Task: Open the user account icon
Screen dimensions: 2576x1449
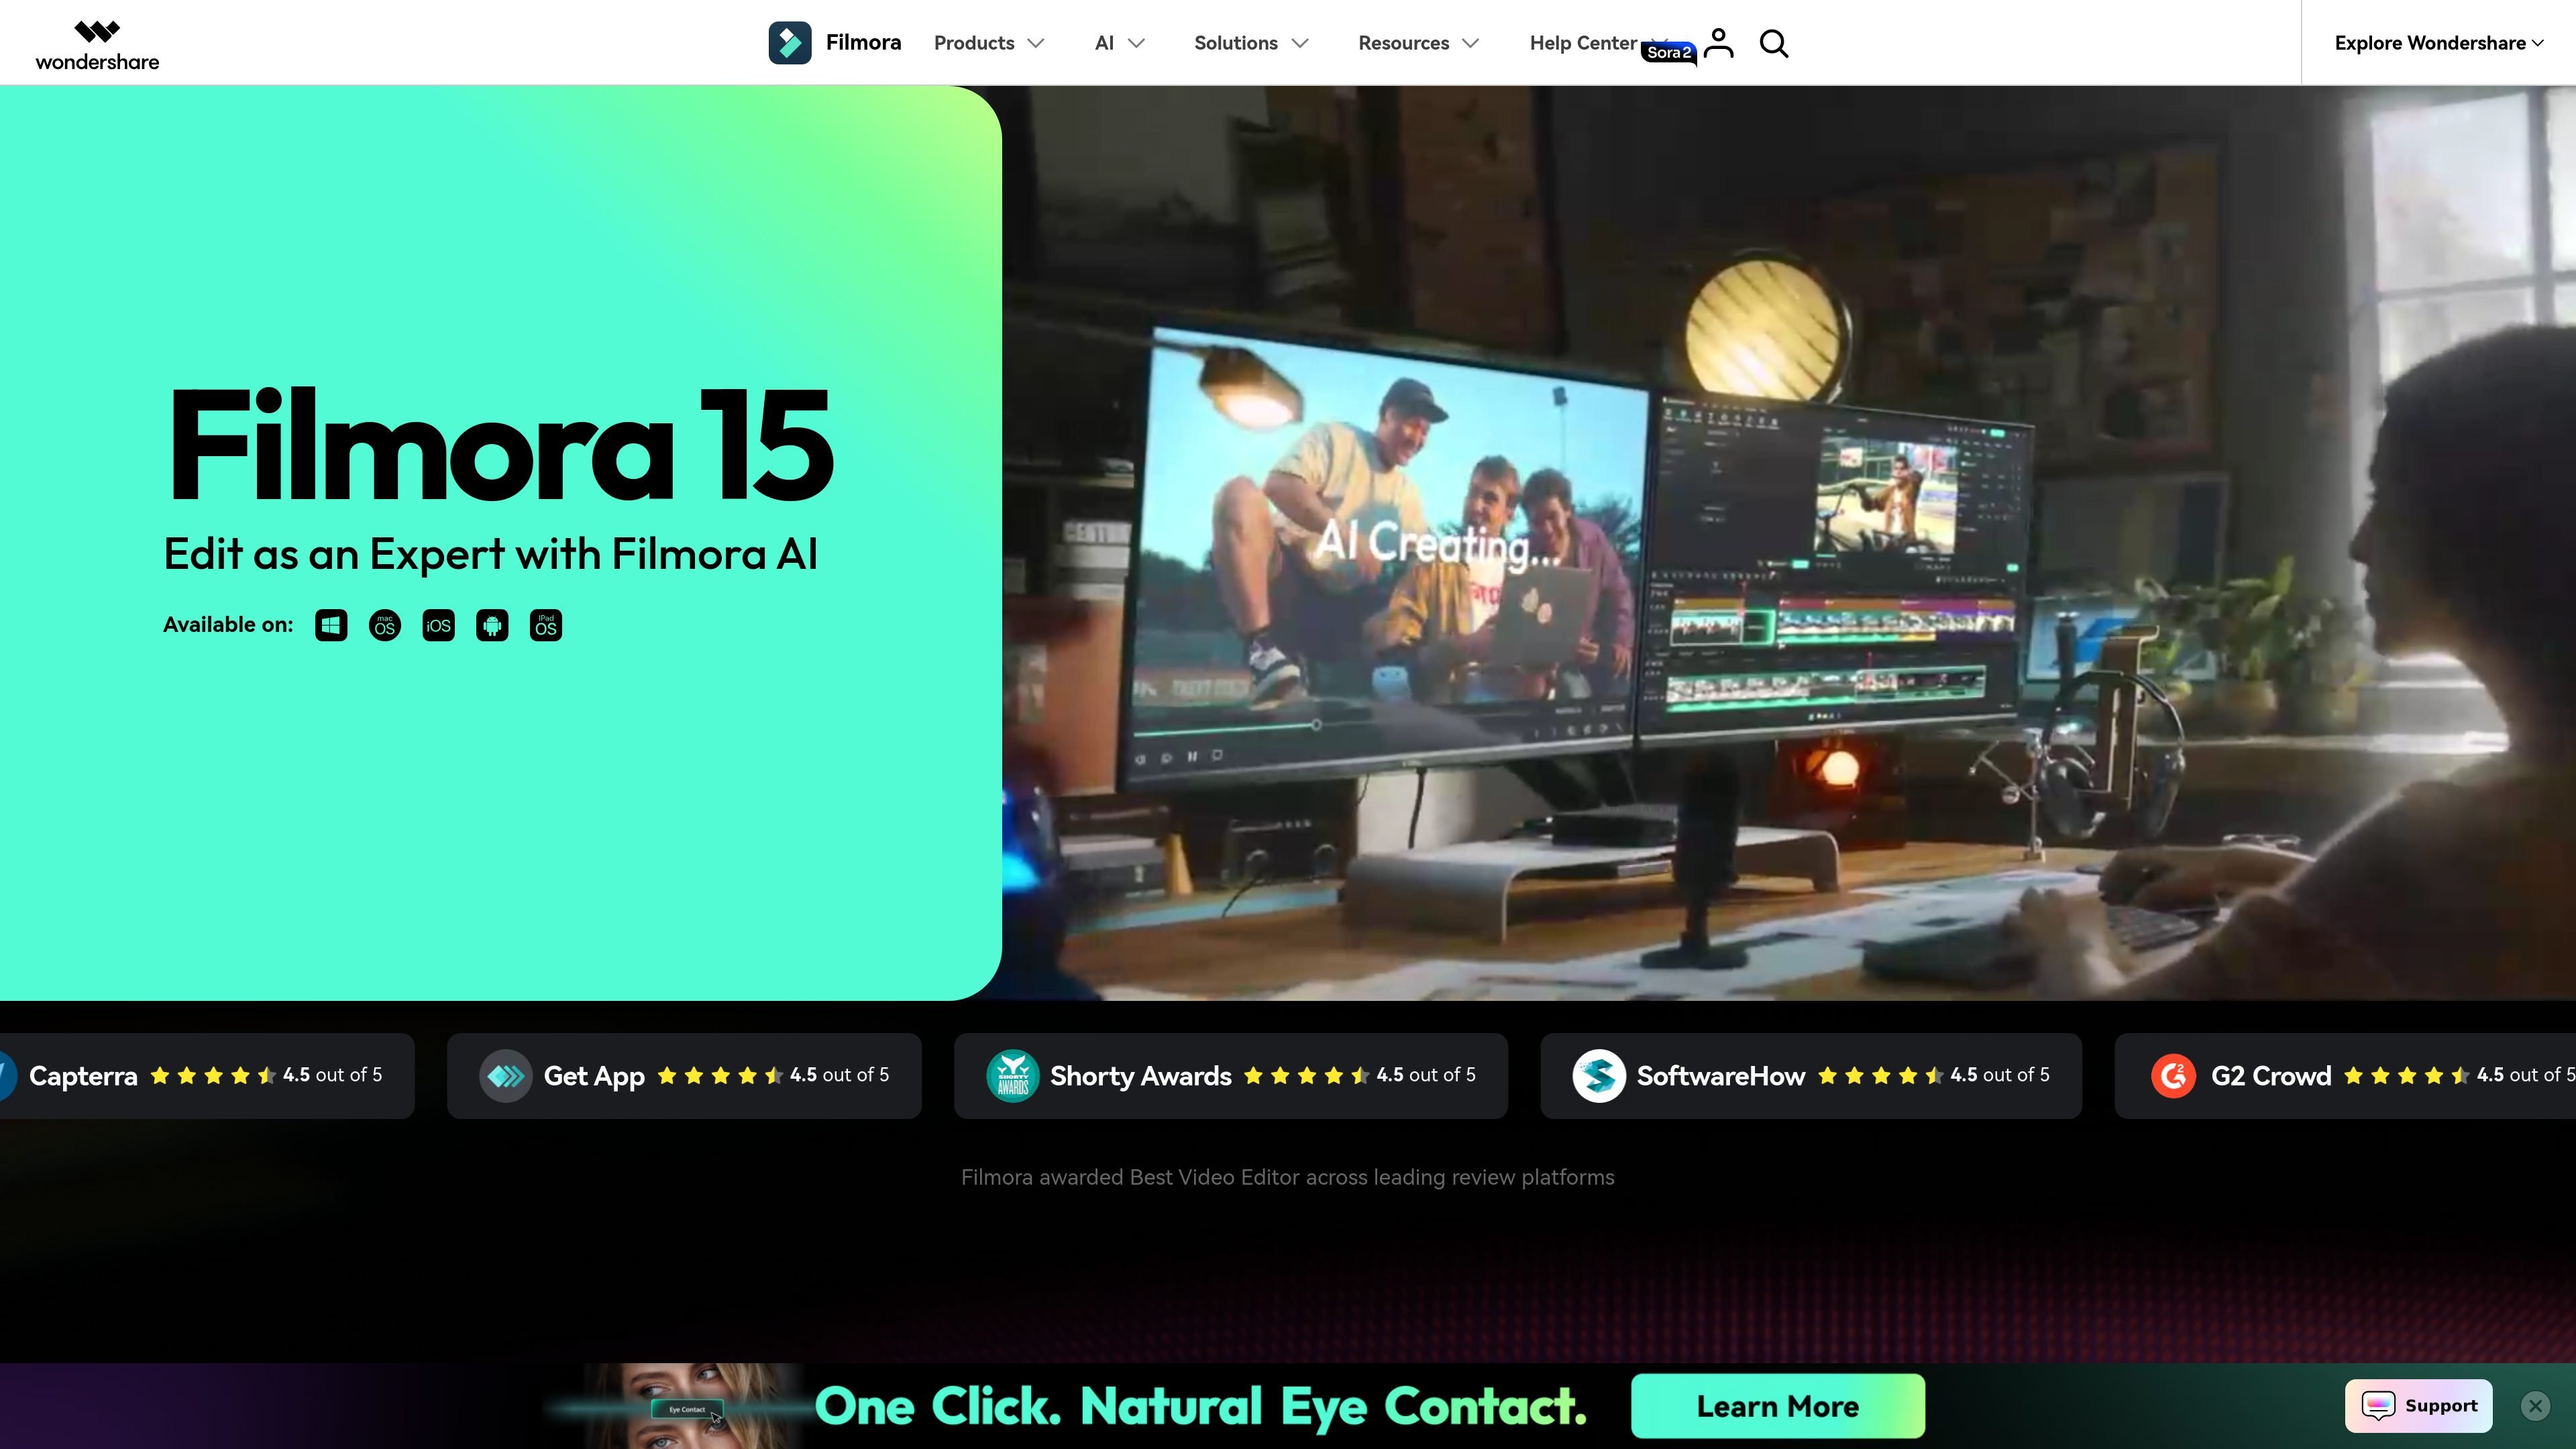Action: 1718,43
